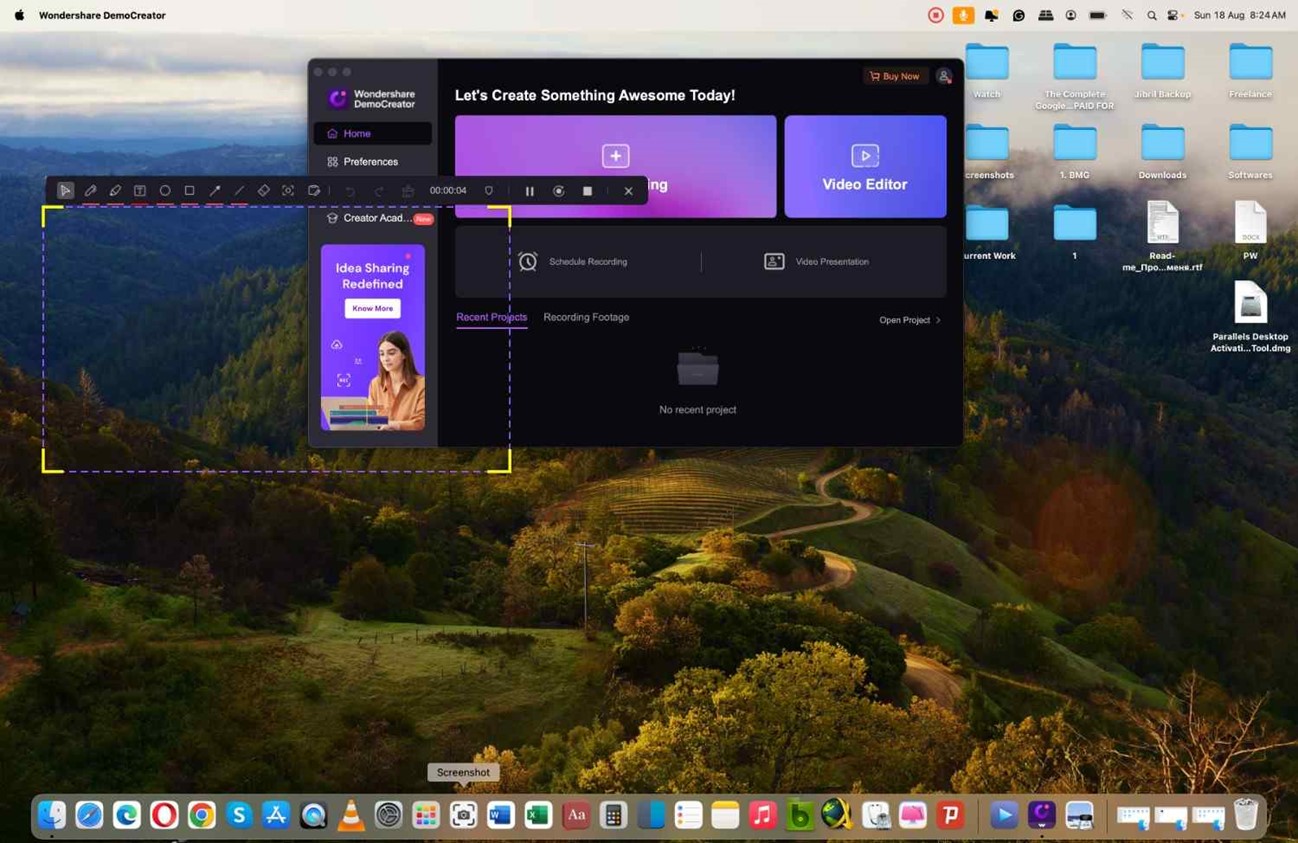Switch to Recent Projects tab
Image resolution: width=1298 pixels, height=843 pixels.
(x=491, y=317)
